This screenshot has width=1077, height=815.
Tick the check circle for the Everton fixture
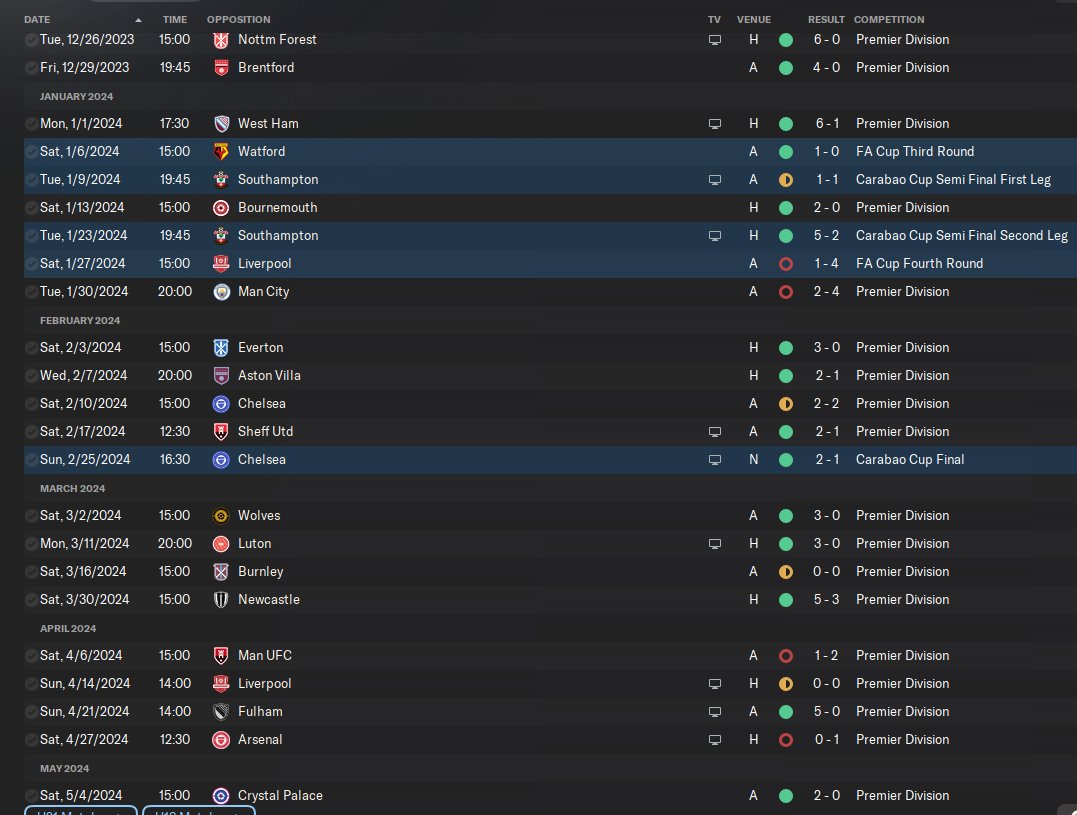pyautogui.click(x=31, y=348)
